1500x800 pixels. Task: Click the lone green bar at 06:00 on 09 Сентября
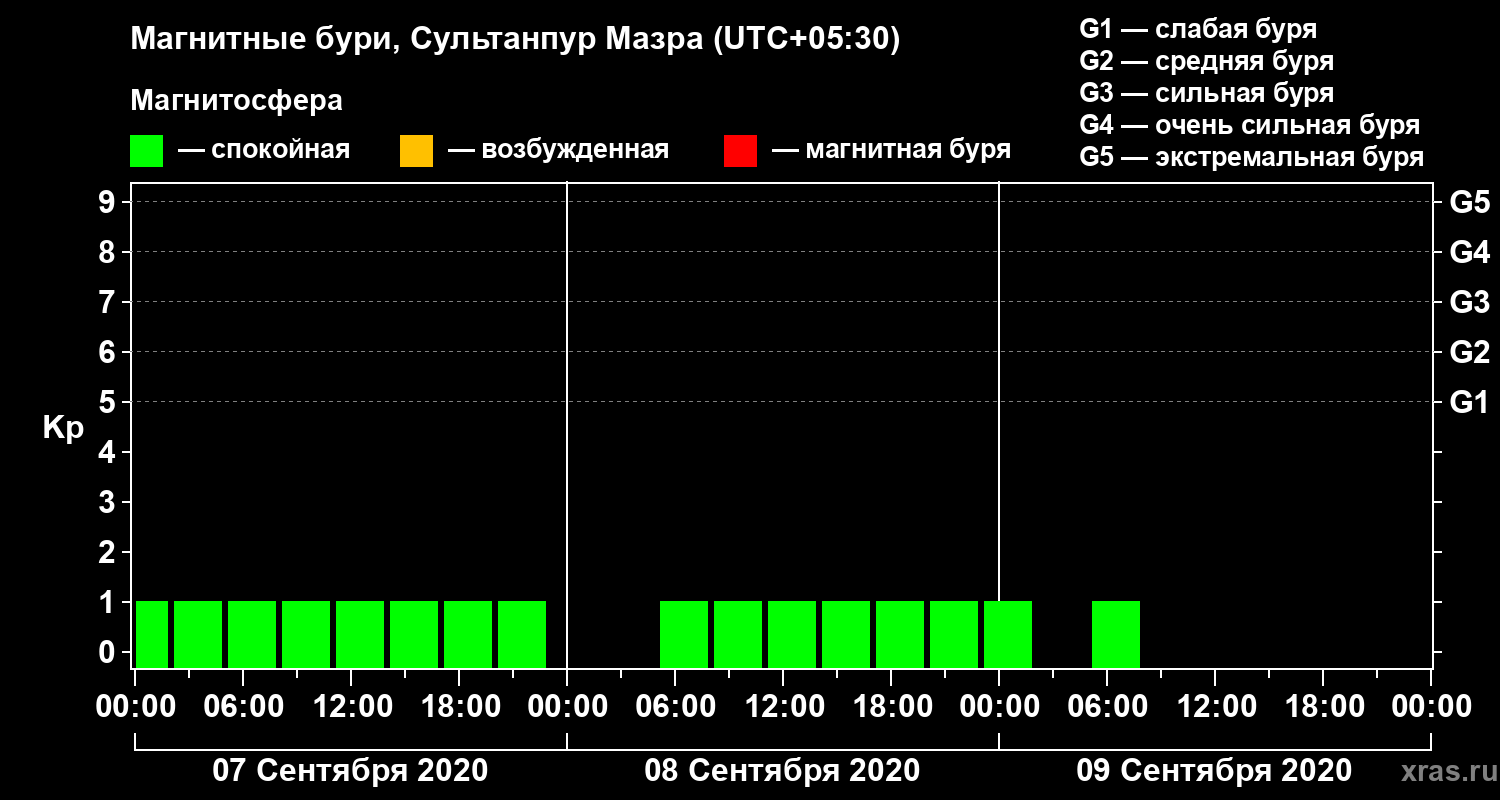[1116, 634]
